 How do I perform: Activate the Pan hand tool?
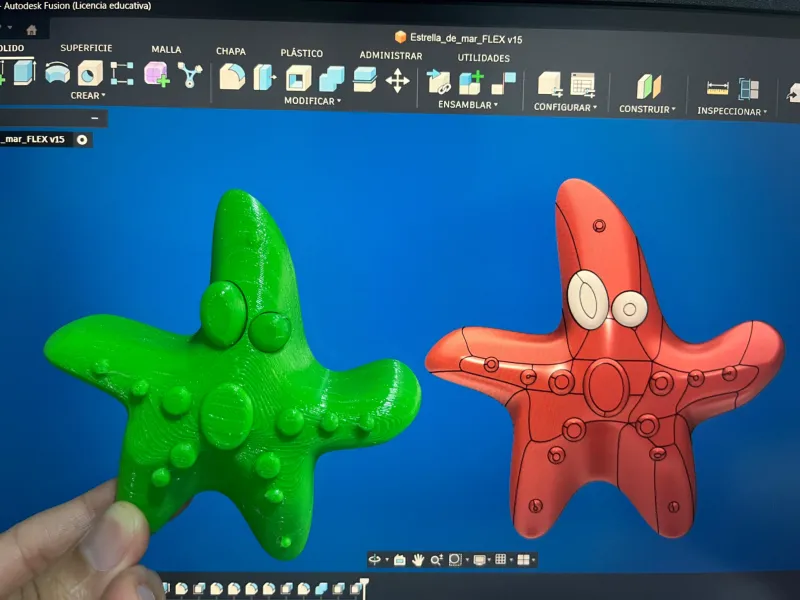pyautogui.click(x=418, y=560)
